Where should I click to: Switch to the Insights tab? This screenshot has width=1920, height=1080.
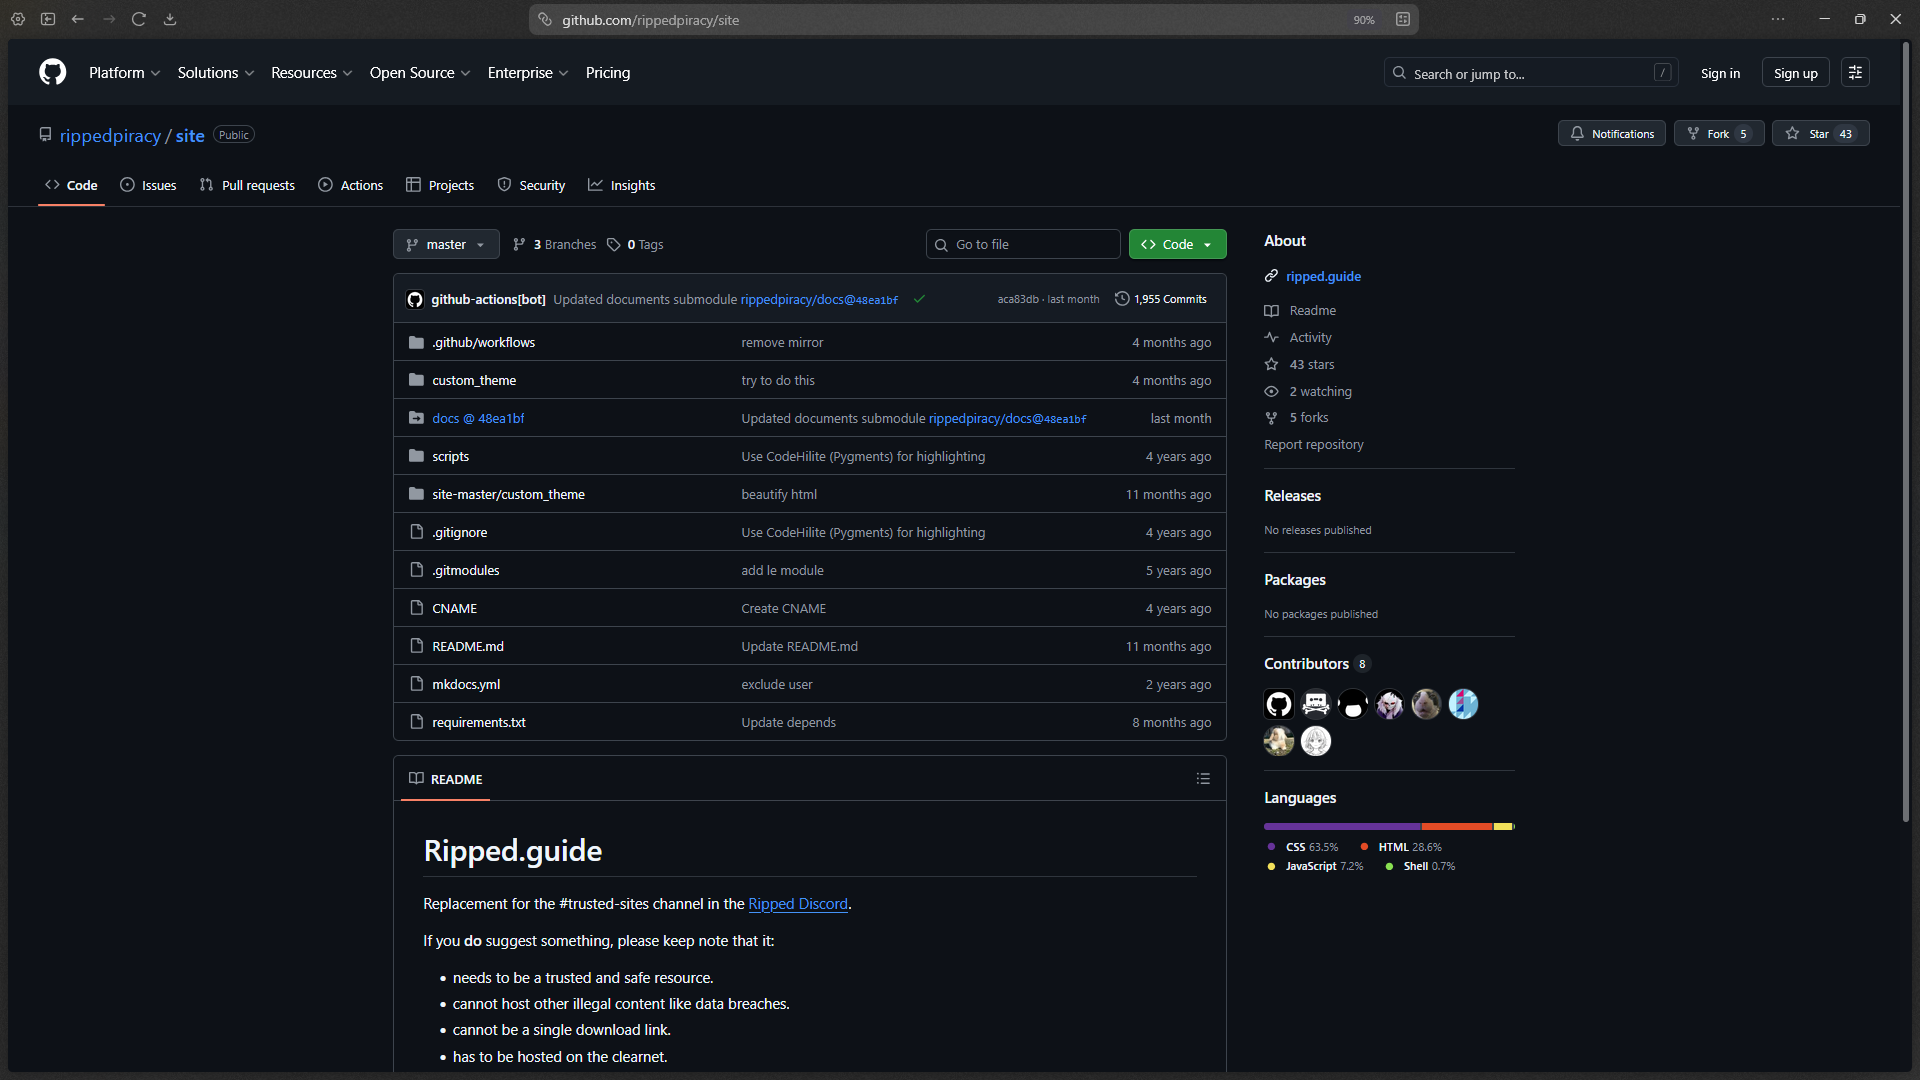pos(622,185)
